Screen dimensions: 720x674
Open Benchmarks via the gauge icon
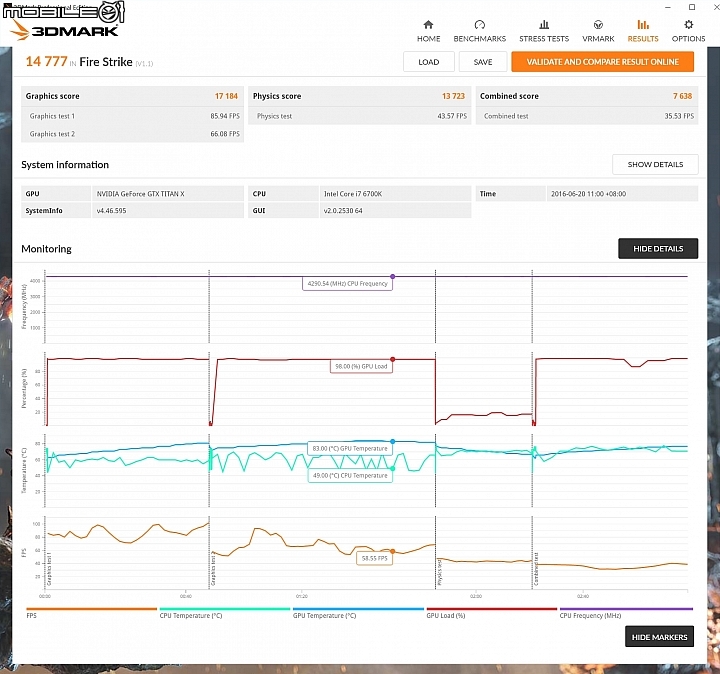pyautogui.click(x=479, y=24)
